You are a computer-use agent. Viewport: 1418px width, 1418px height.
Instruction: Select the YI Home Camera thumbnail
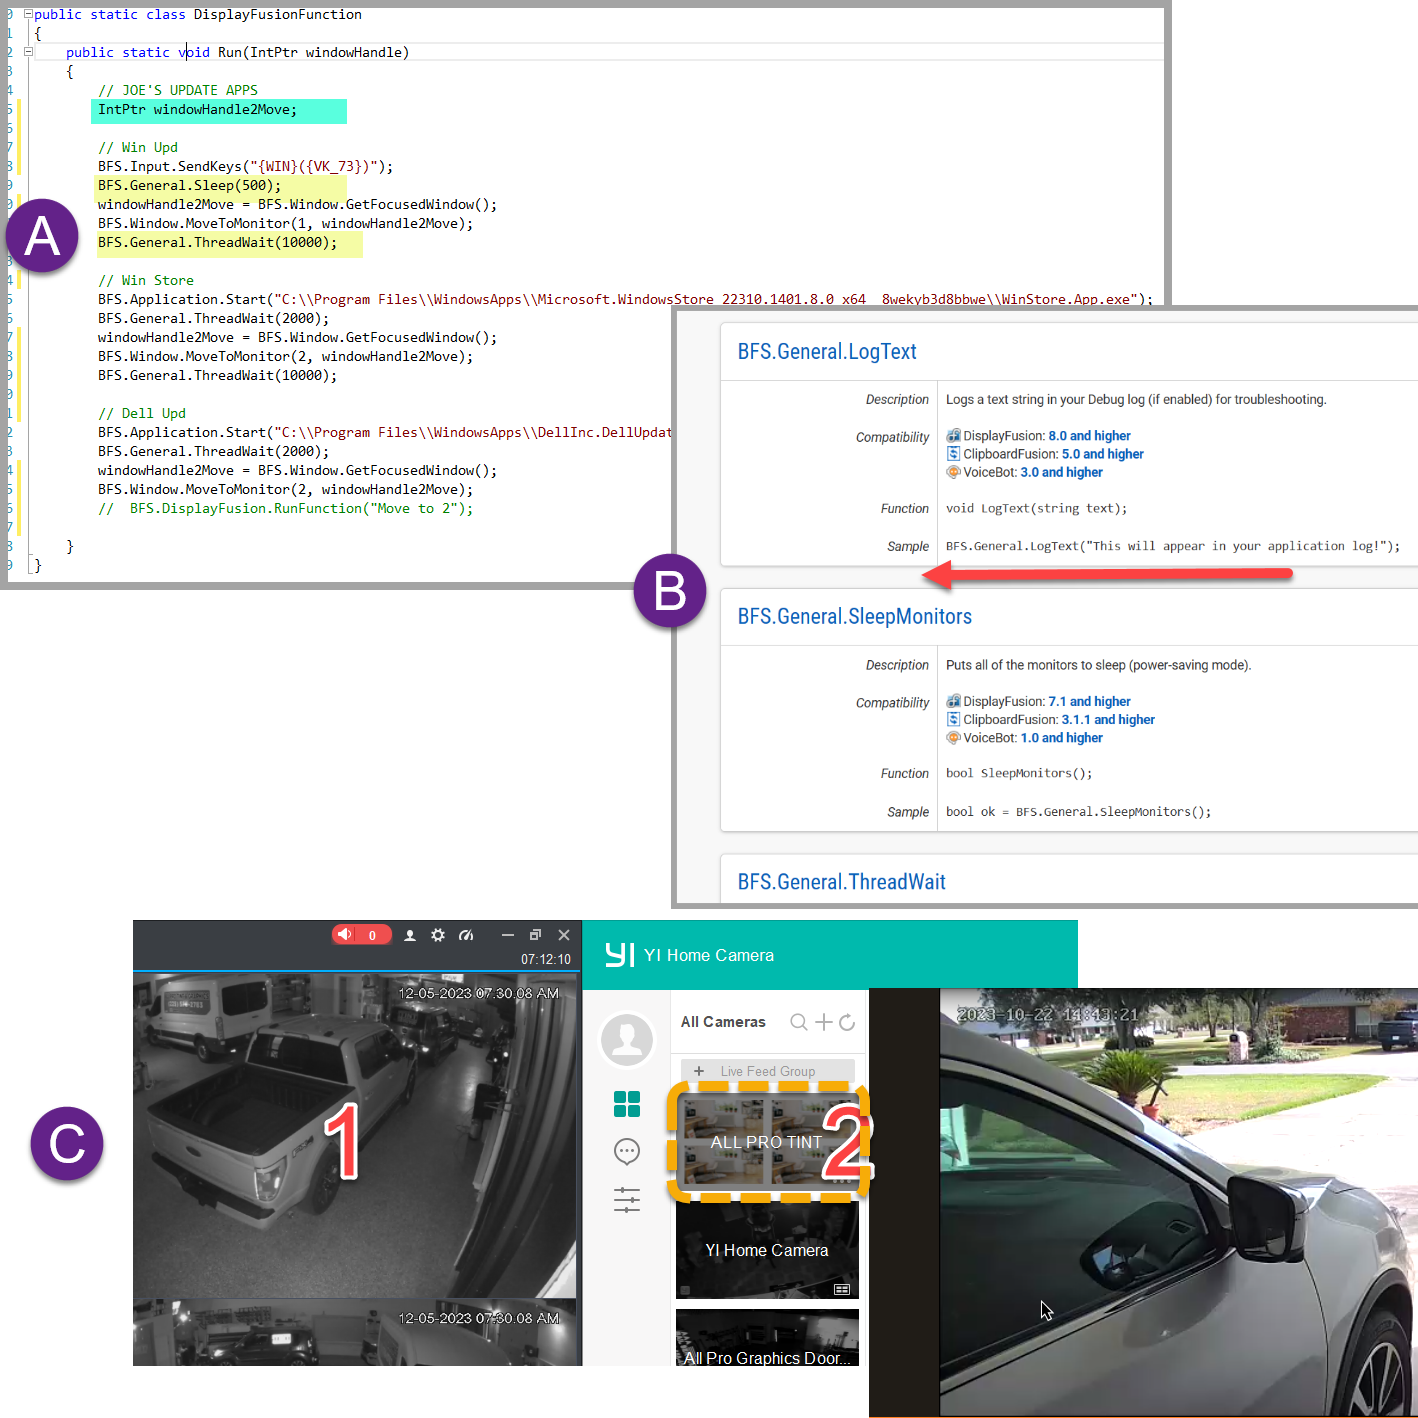pos(767,1250)
